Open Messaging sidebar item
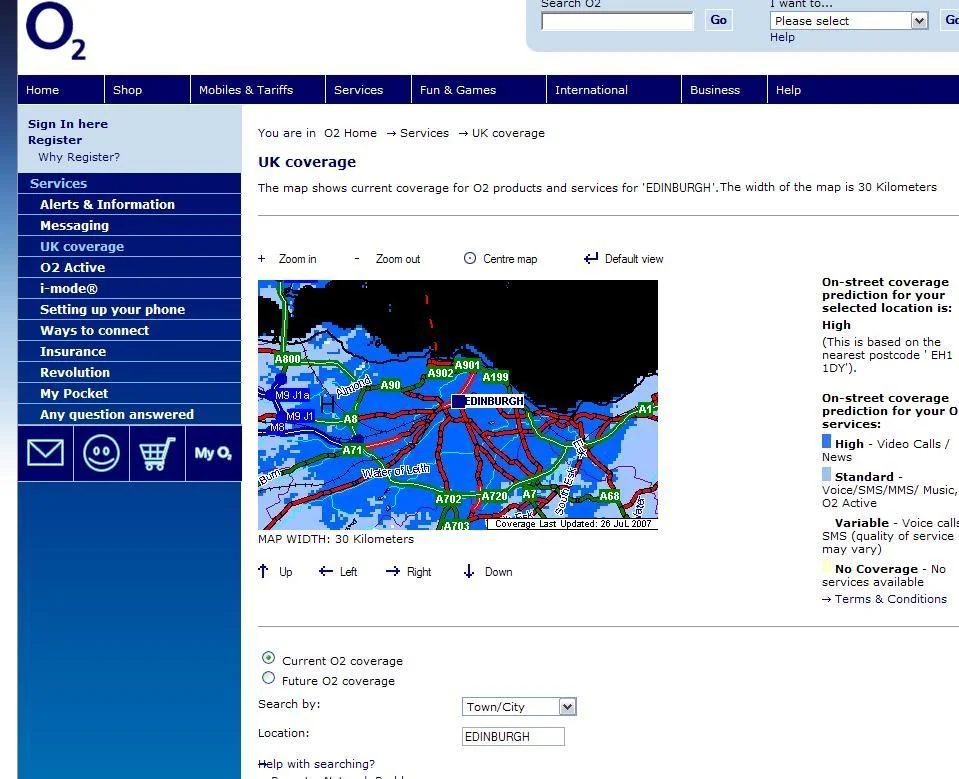 (130, 226)
